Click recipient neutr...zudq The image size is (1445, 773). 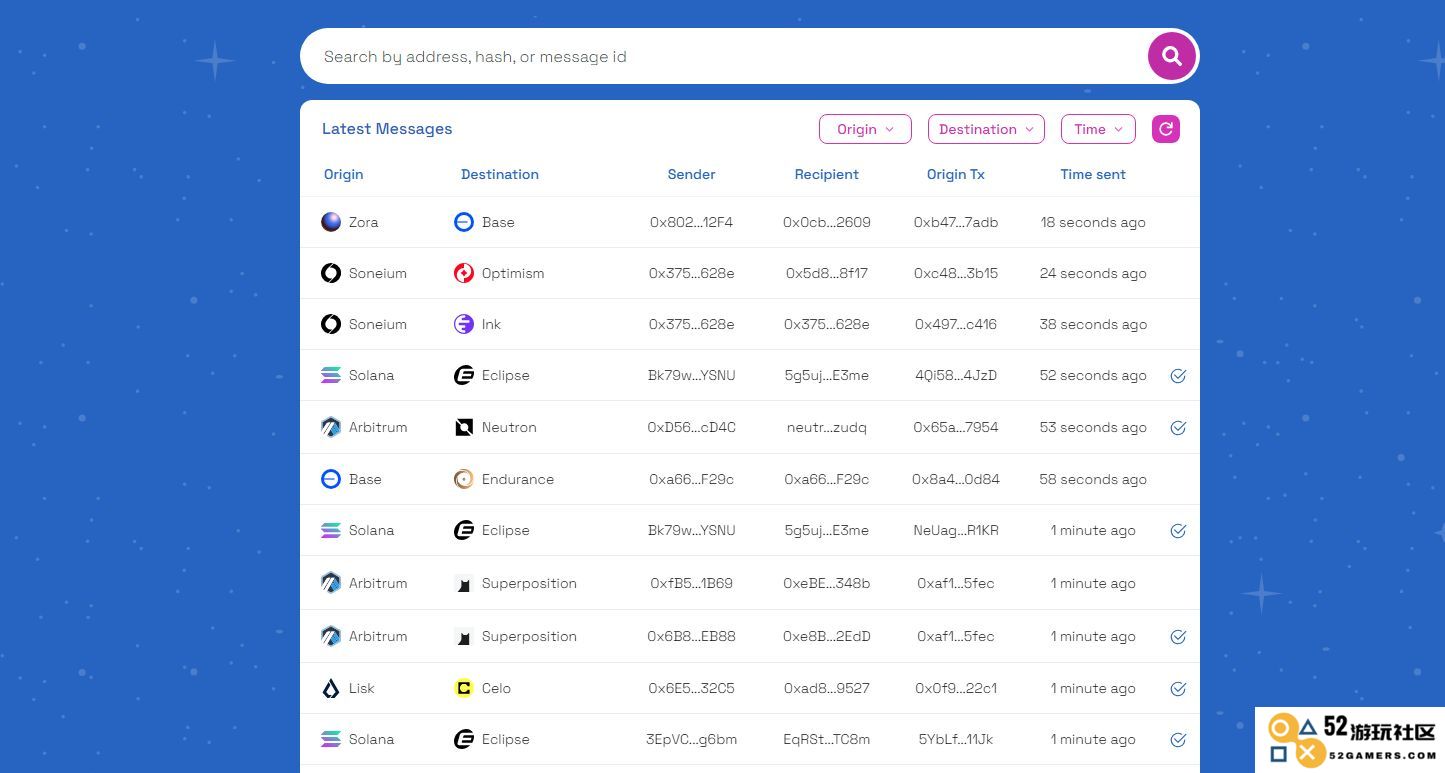(x=826, y=427)
